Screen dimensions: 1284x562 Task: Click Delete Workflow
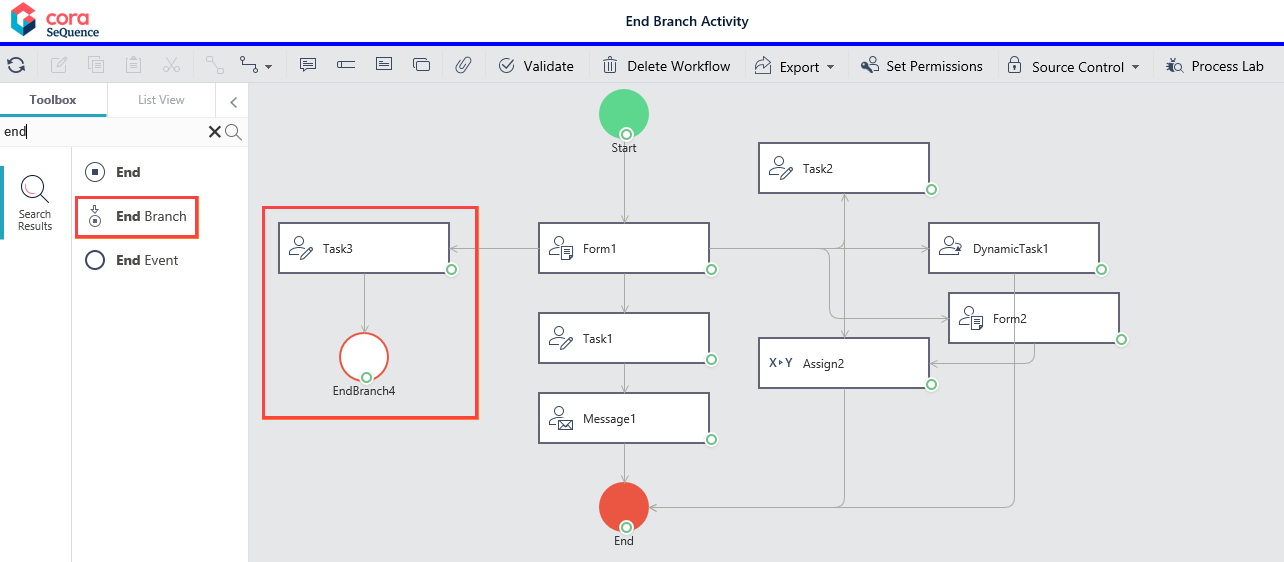tap(666, 66)
